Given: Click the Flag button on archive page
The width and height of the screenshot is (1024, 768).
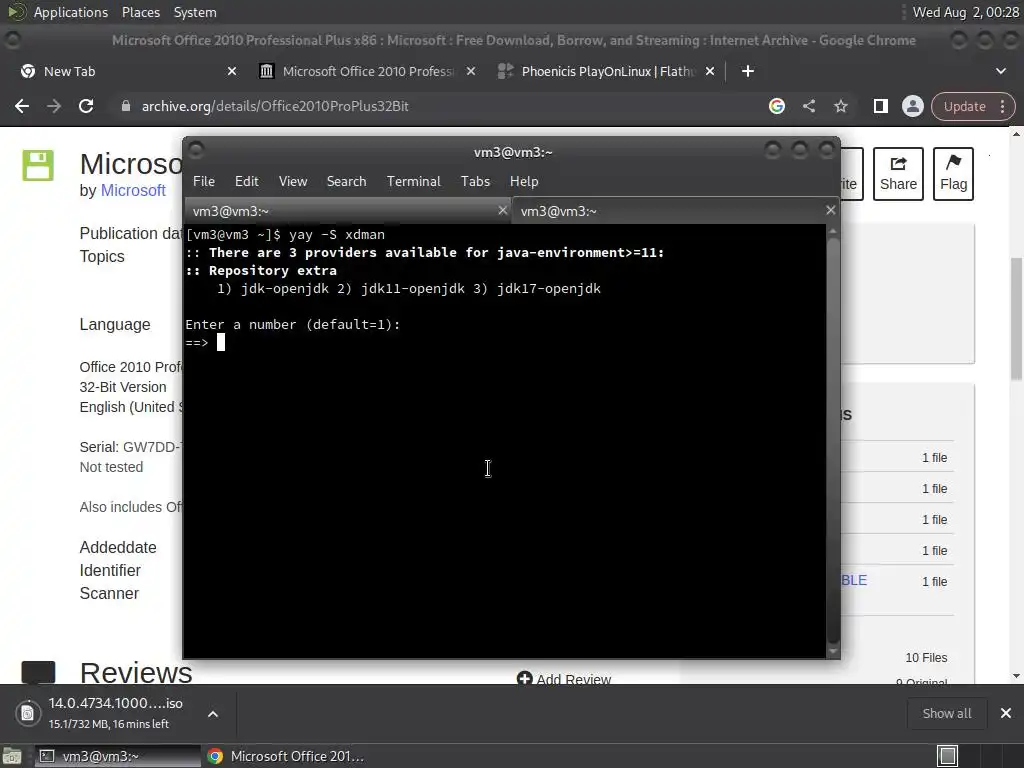Looking at the screenshot, I should click(x=953, y=174).
